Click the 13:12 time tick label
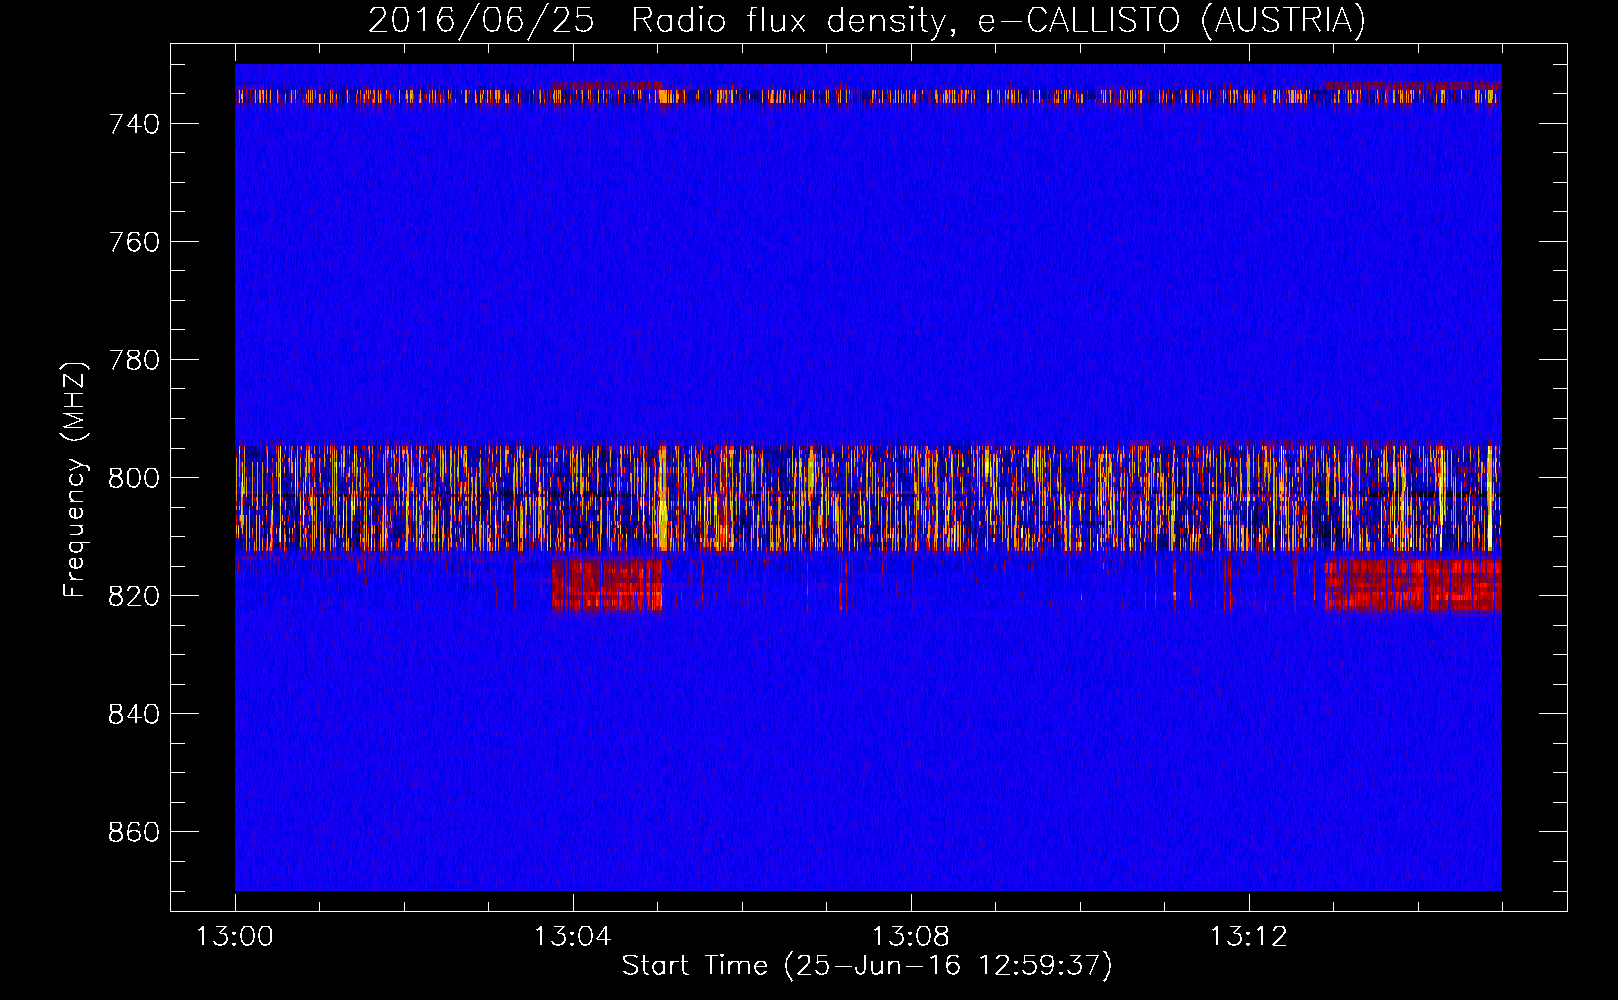The image size is (1618, 1000). (1248, 937)
